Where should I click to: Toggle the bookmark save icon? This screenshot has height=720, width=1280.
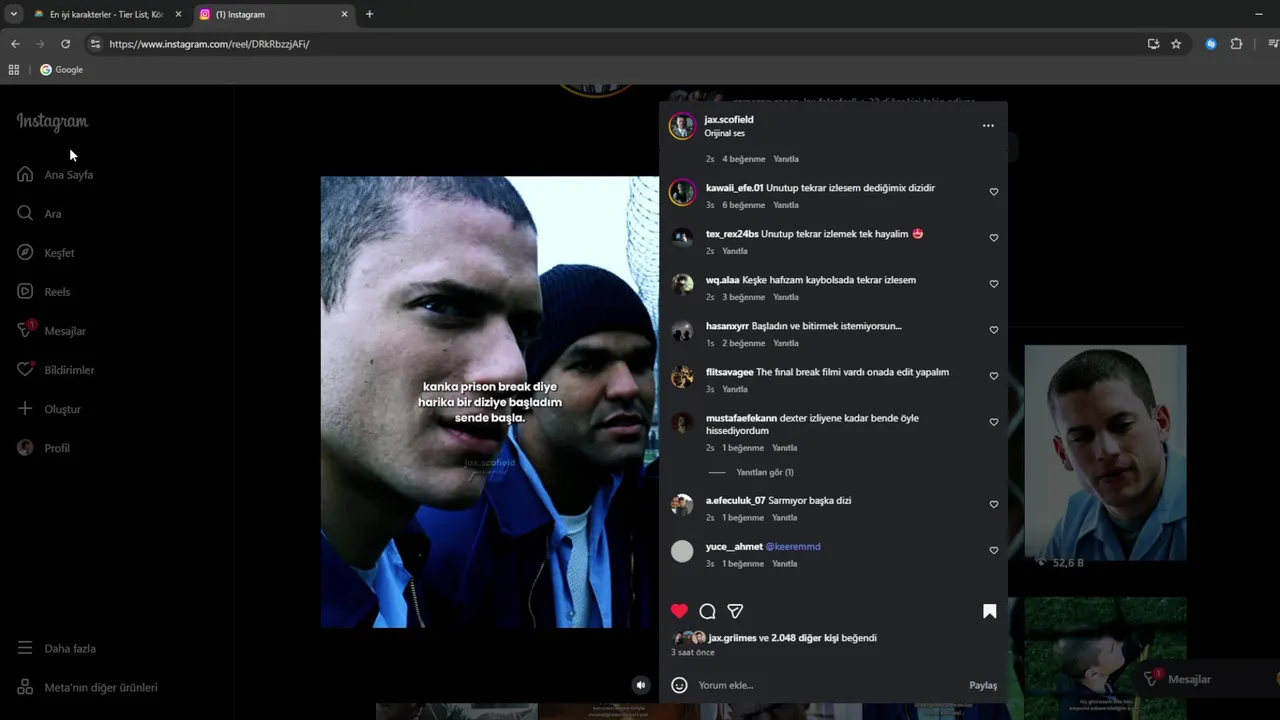[x=989, y=611]
